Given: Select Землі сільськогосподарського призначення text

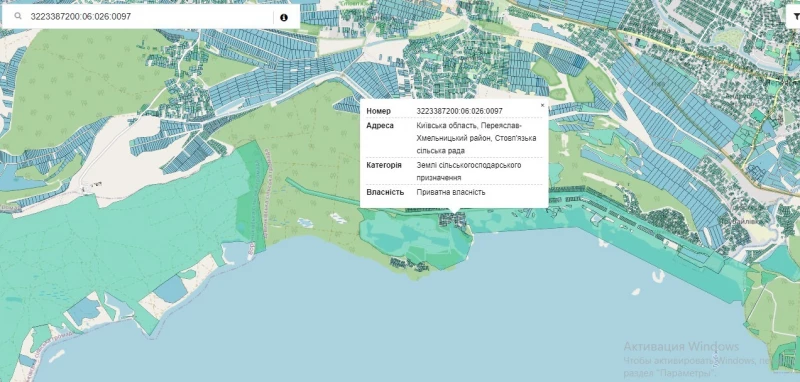Looking at the screenshot, I should point(468,171).
